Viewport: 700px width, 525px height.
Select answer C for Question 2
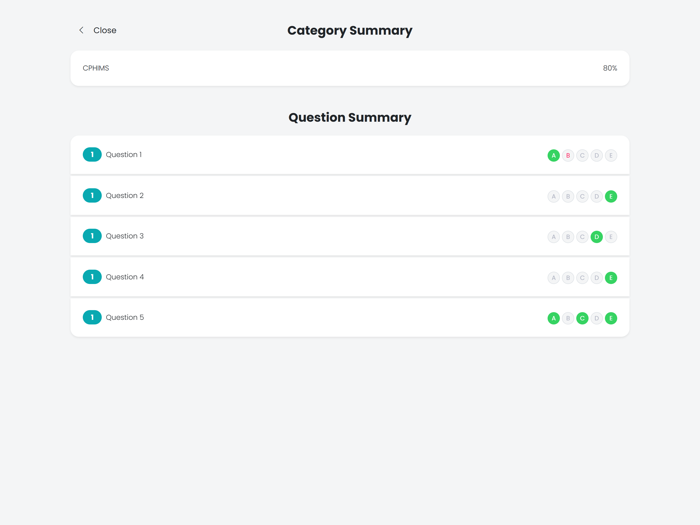click(x=582, y=196)
